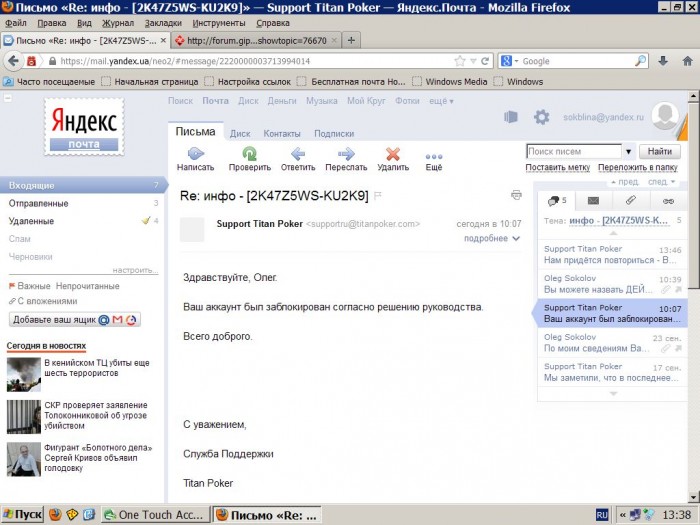This screenshot has height=525, width=700.
Task: Expand the Поиск писем options dropdown
Action: tap(629, 151)
